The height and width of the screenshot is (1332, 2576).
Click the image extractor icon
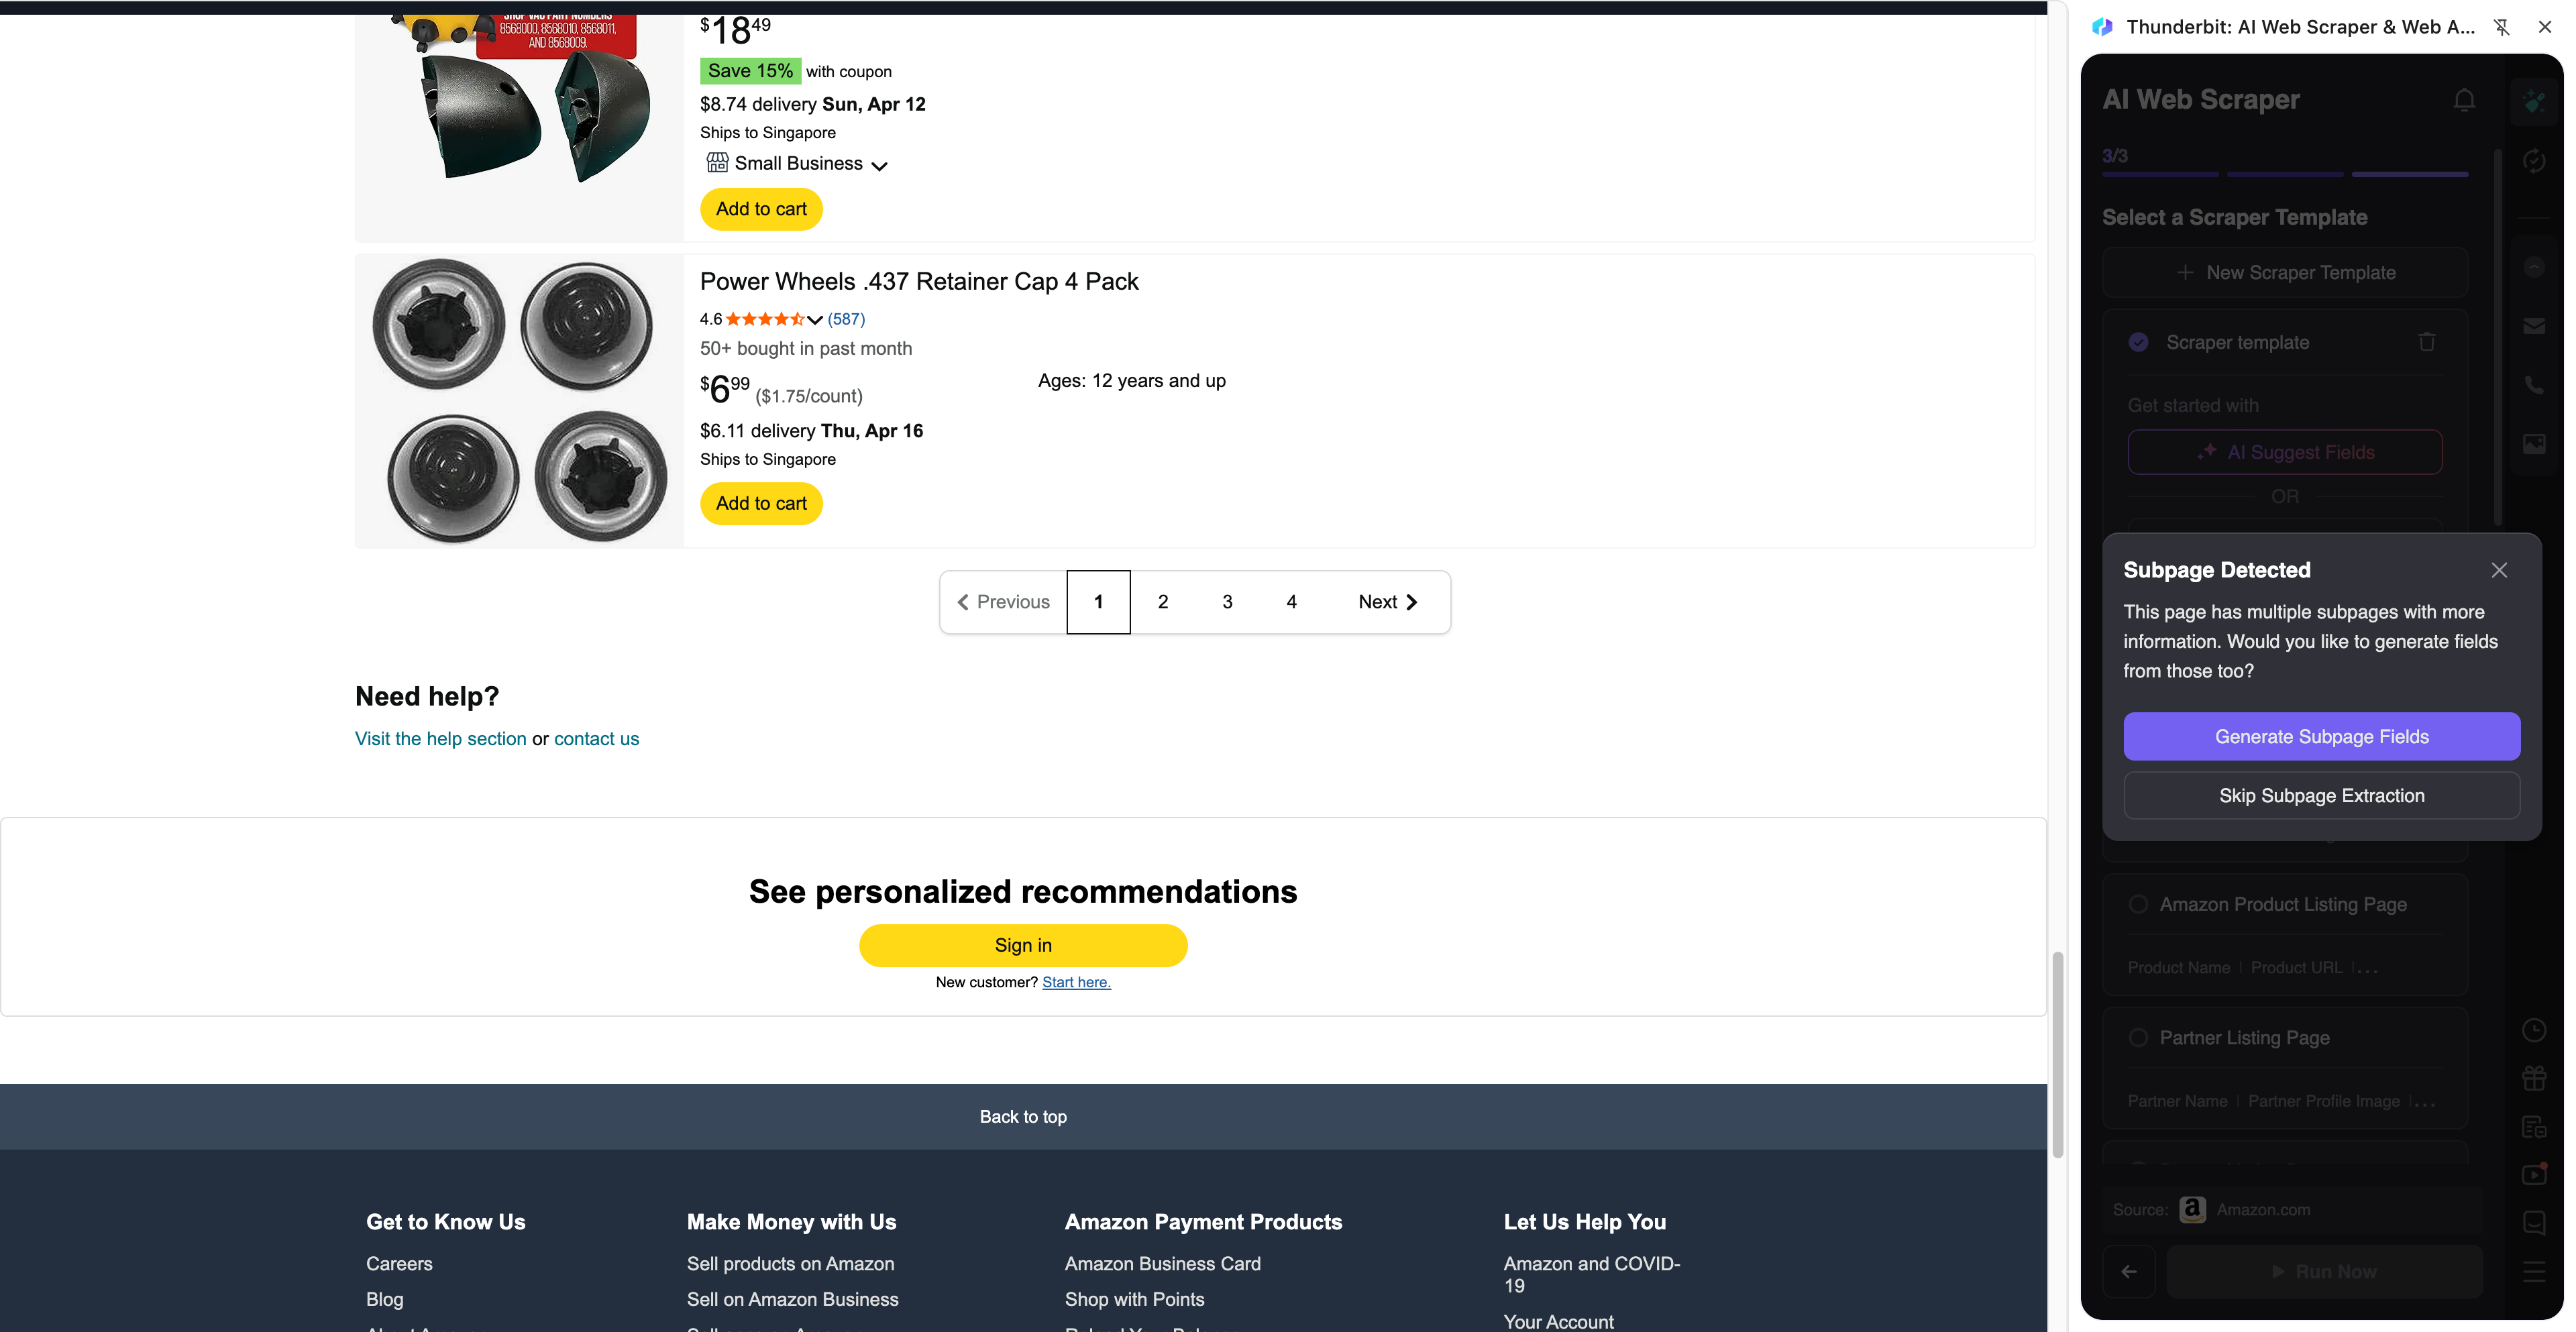[x=2534, y=444]
